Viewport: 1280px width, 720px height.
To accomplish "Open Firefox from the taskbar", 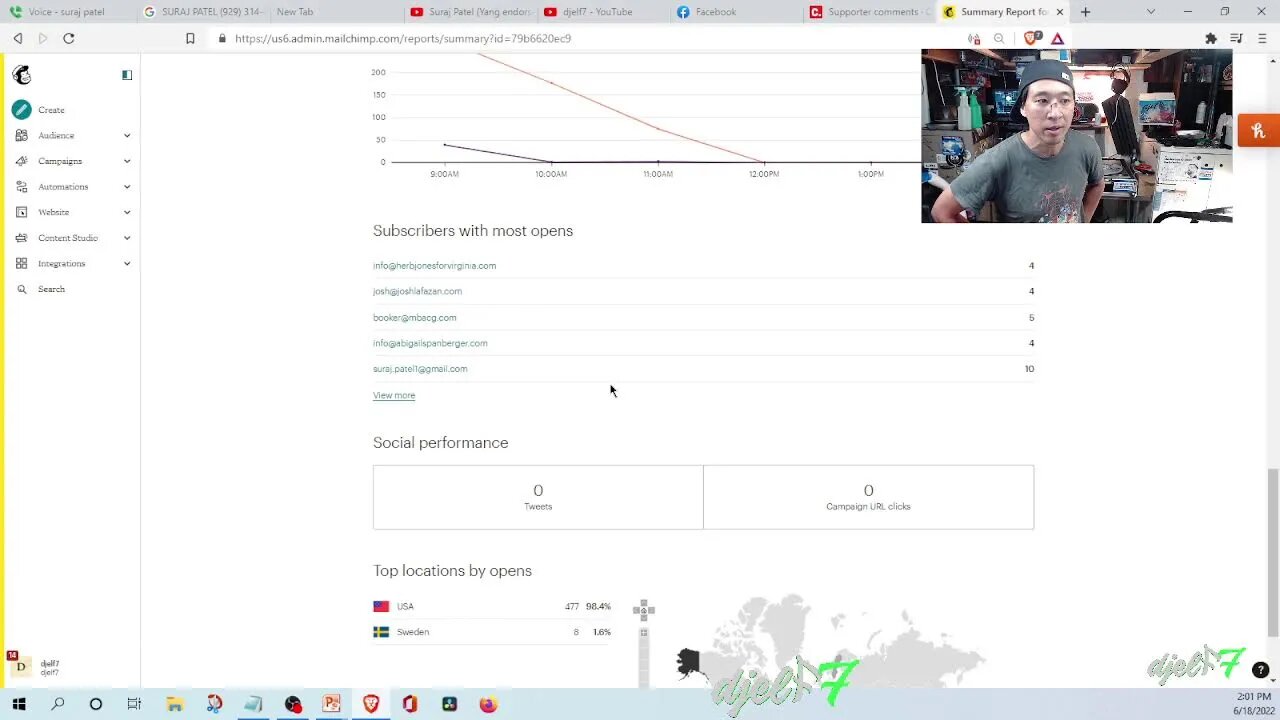I will click(x=488, y=704).
